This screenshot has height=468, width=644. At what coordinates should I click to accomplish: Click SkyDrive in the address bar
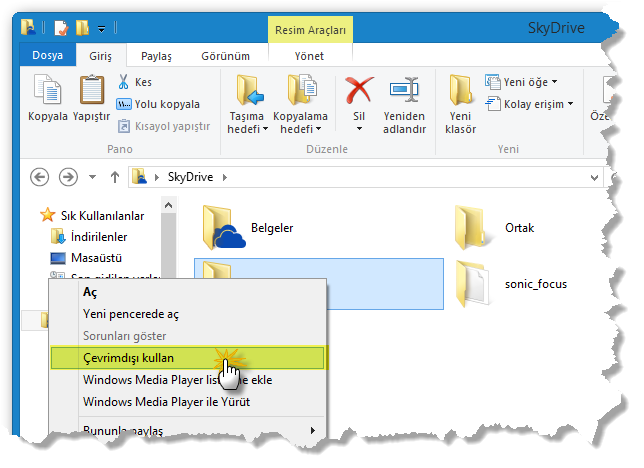click(190, 177)
